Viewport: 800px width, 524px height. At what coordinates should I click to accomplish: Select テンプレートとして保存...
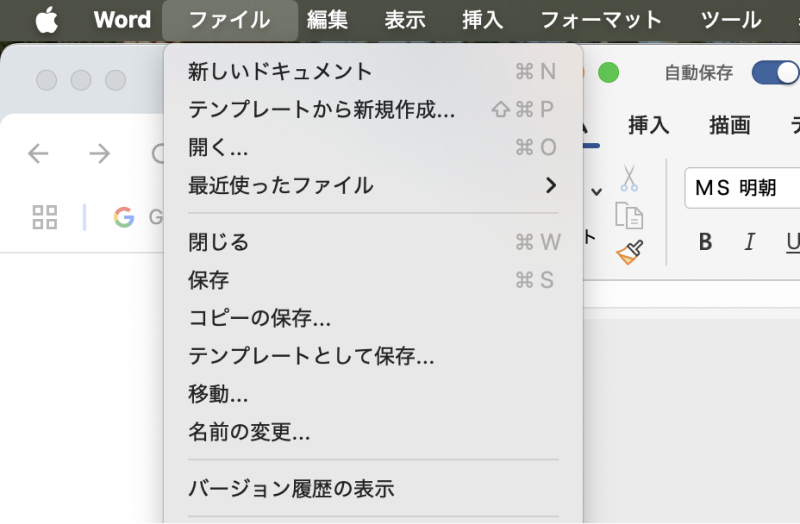tap(373, 356)
